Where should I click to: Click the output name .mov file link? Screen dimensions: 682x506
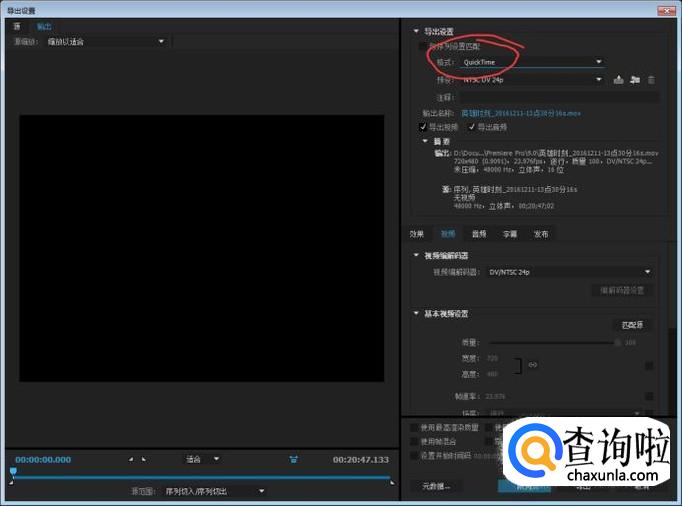tap(521, 113)
